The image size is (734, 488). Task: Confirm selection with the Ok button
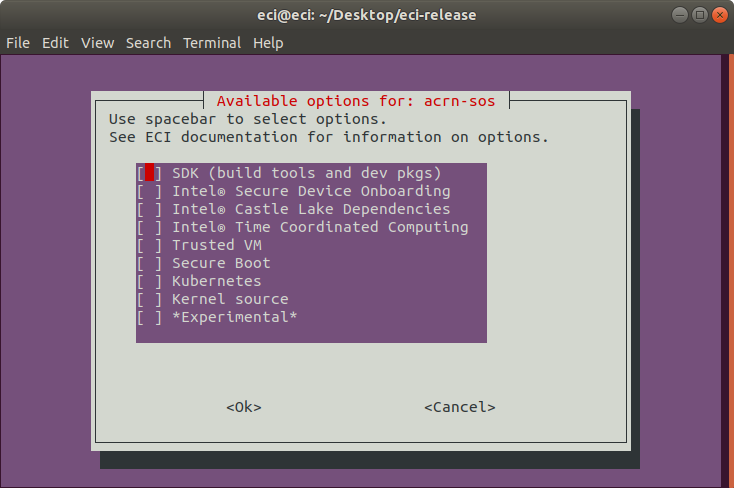click(244, 407)
